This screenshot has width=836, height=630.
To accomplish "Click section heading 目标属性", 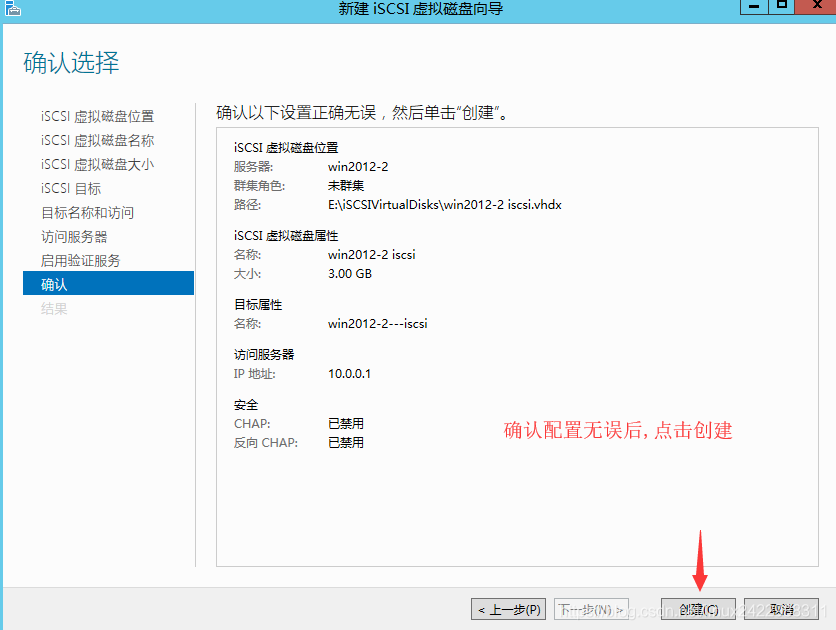I will tap(258, 304).
